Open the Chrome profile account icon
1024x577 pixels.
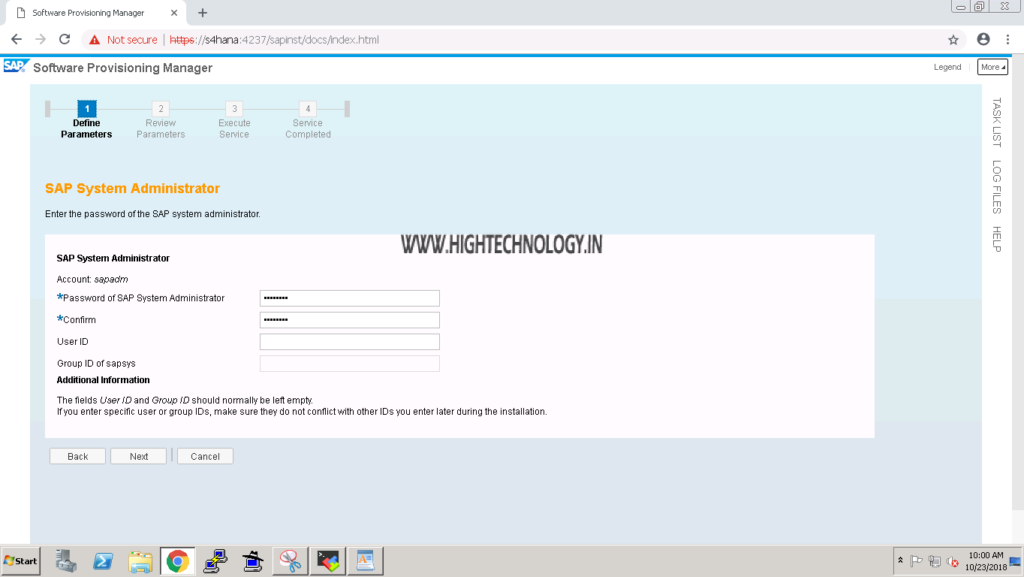tap(983, 40)
